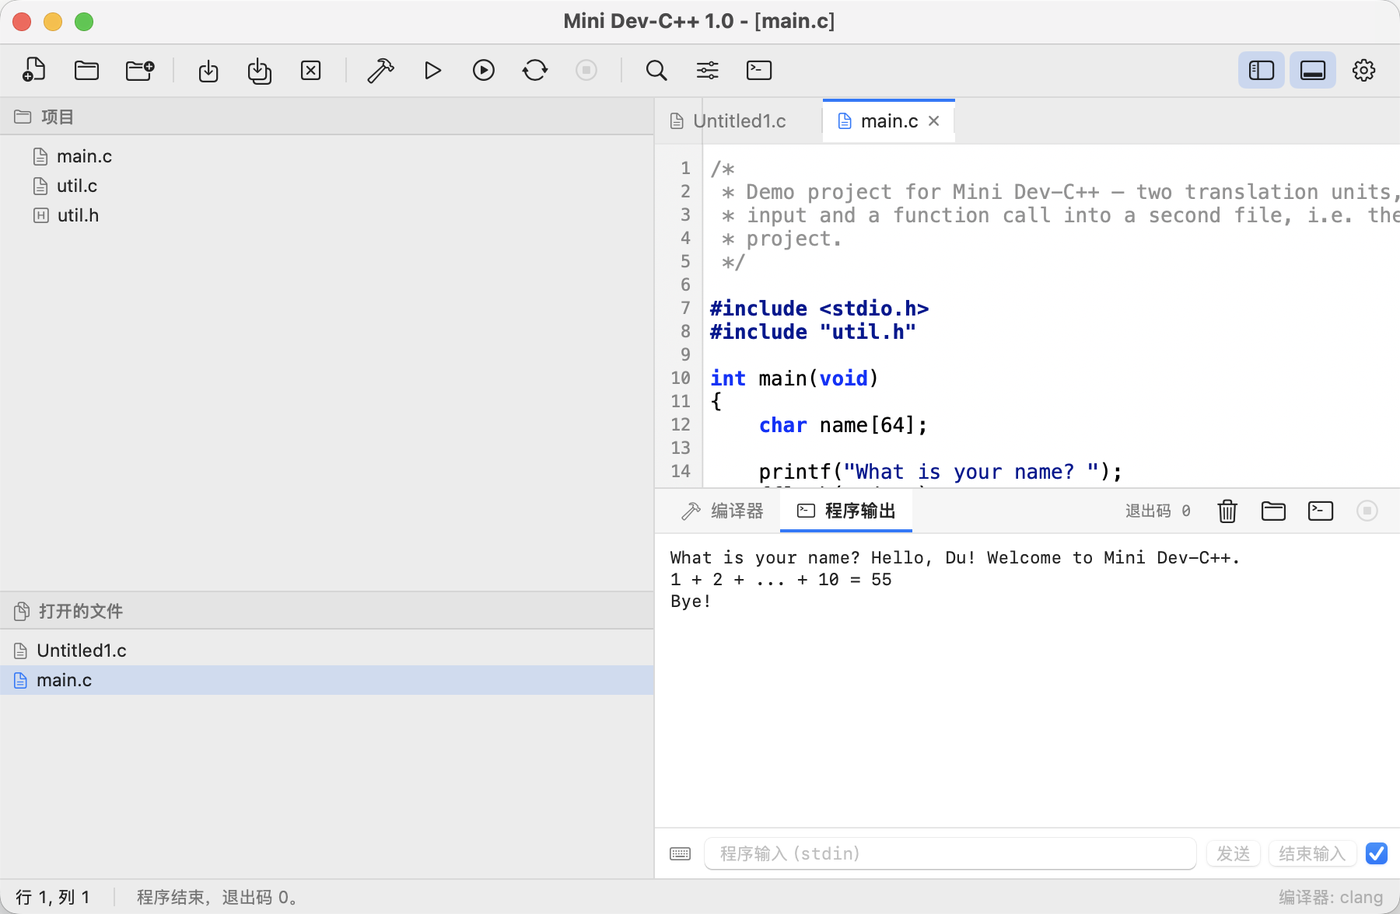Open a file with folder icon
This screenshot has height=914, width=1400.
(87, 70)
